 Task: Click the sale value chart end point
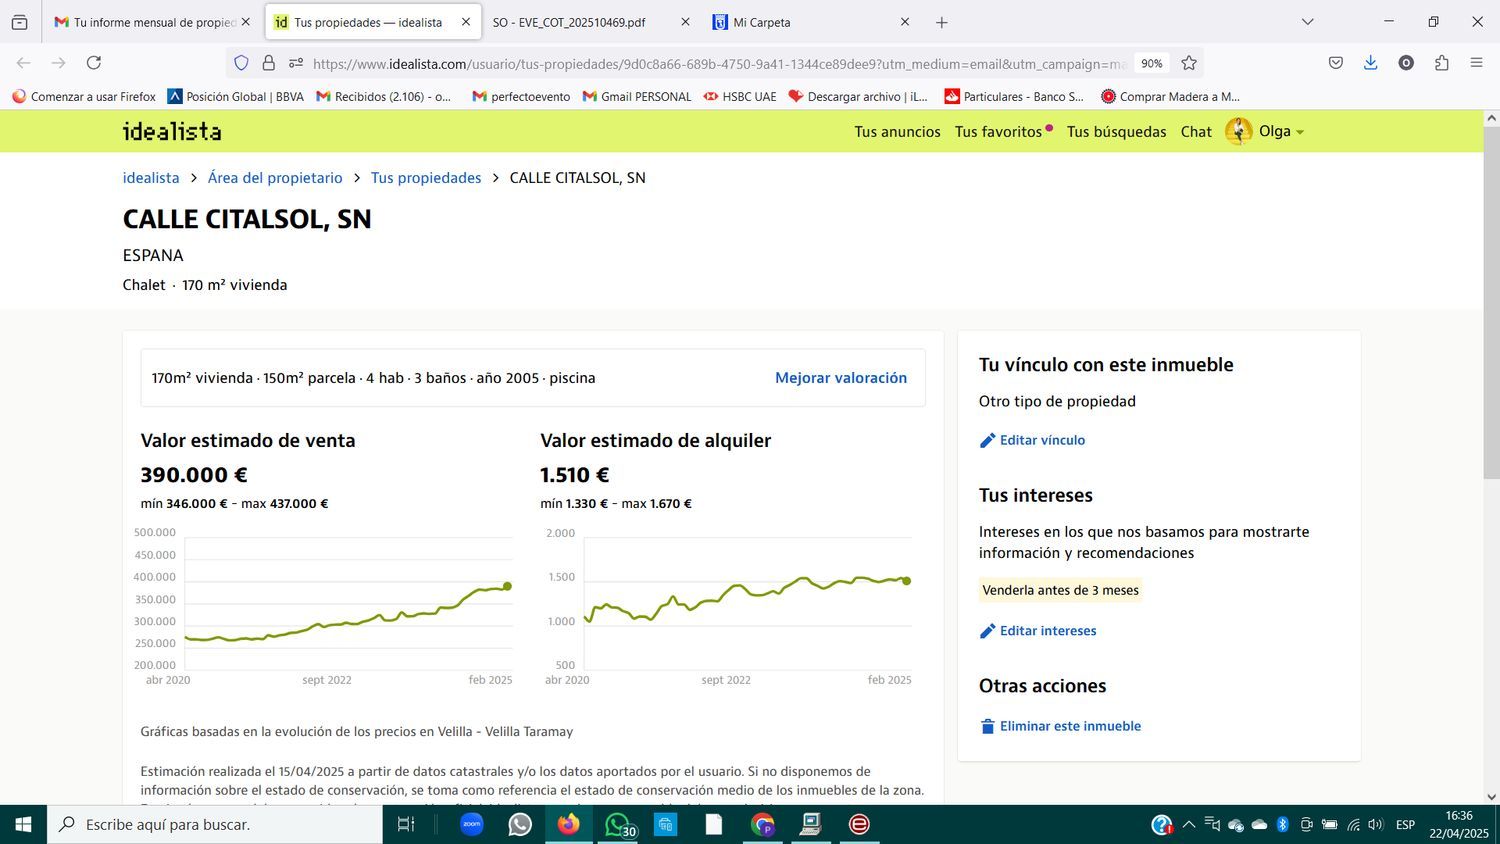pos(507,586)
